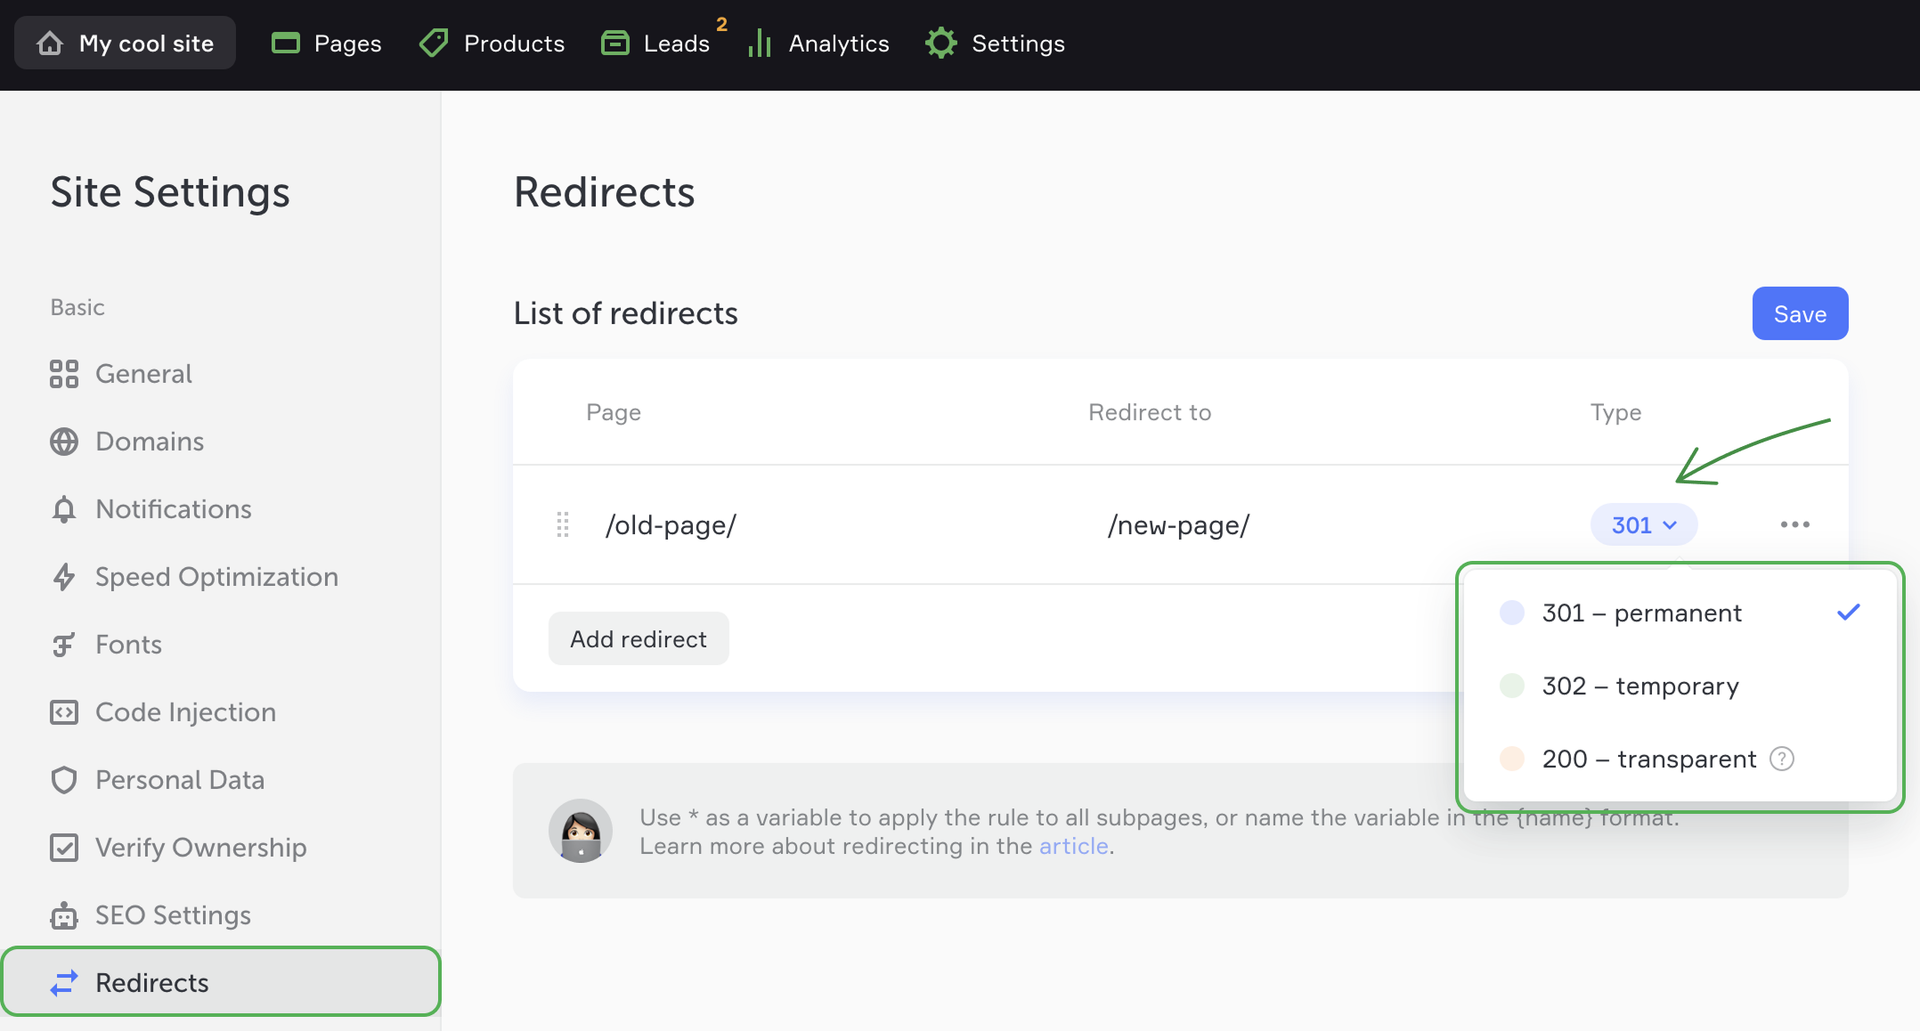This screenshot has height=1031, width=1920.
Task: Collapse the 301 type dropdown
Action: tap(1643, 525)
